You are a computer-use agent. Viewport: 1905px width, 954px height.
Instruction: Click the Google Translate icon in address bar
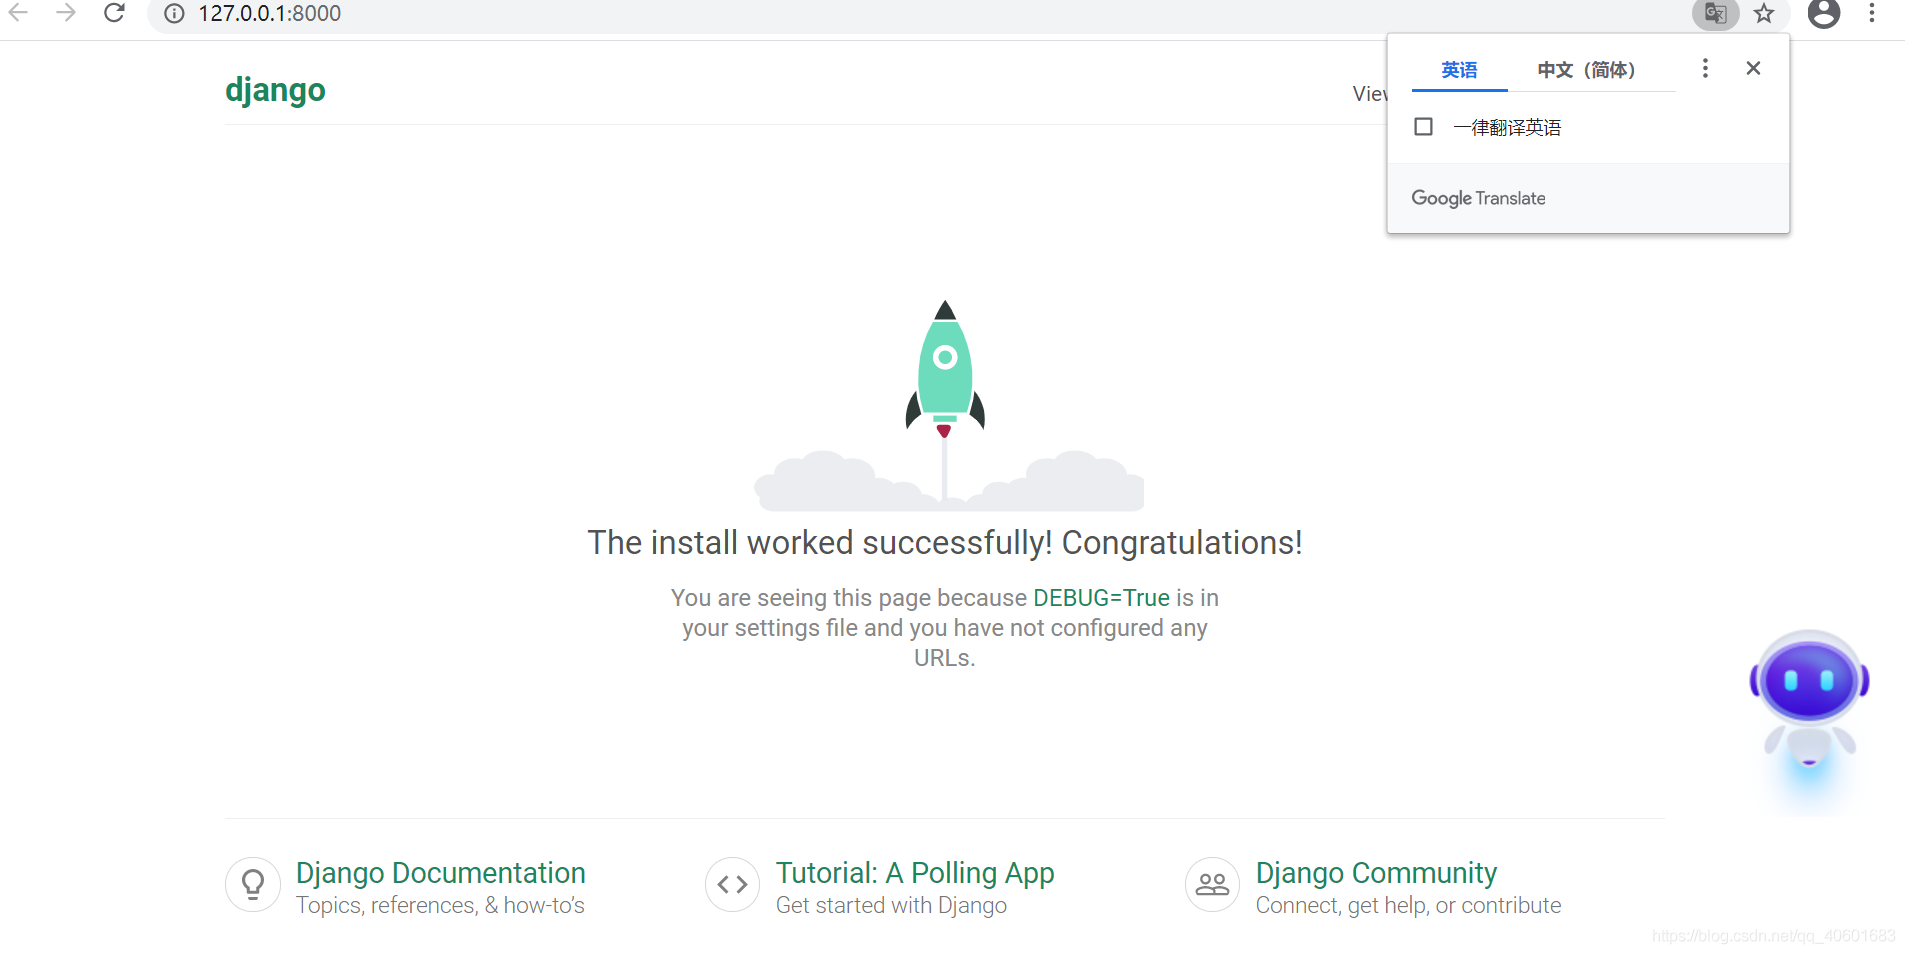pos(1716,14)
